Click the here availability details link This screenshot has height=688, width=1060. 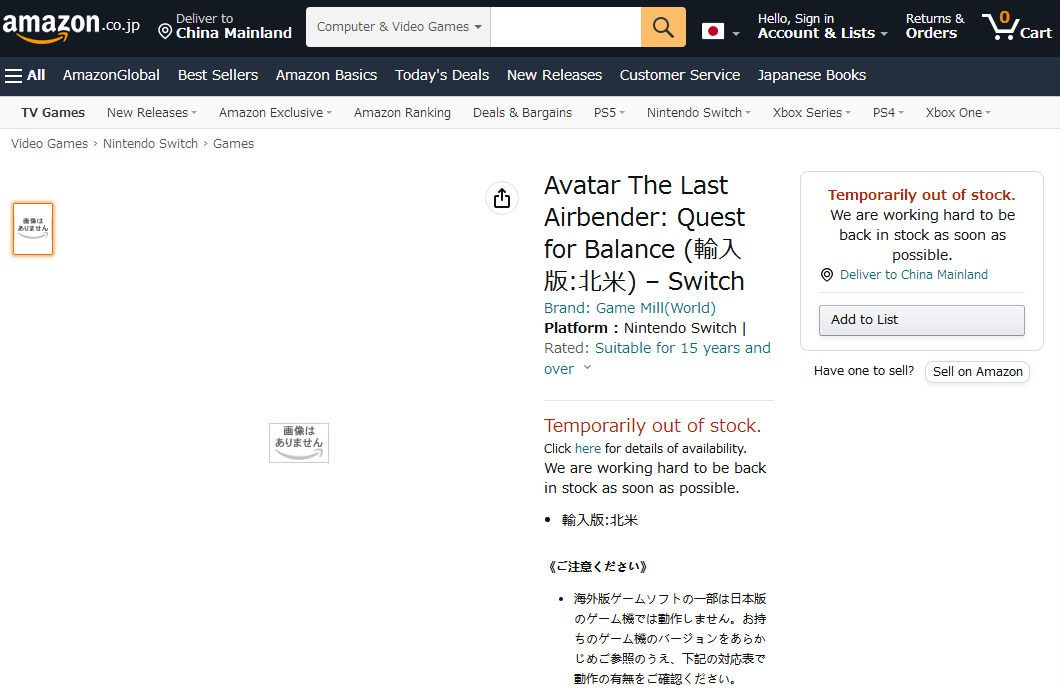(587, 449)
